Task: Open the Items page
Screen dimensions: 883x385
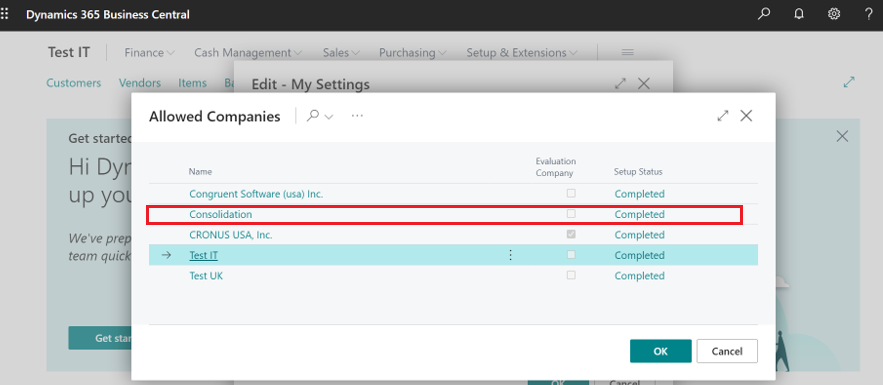Action: (193, 83)
